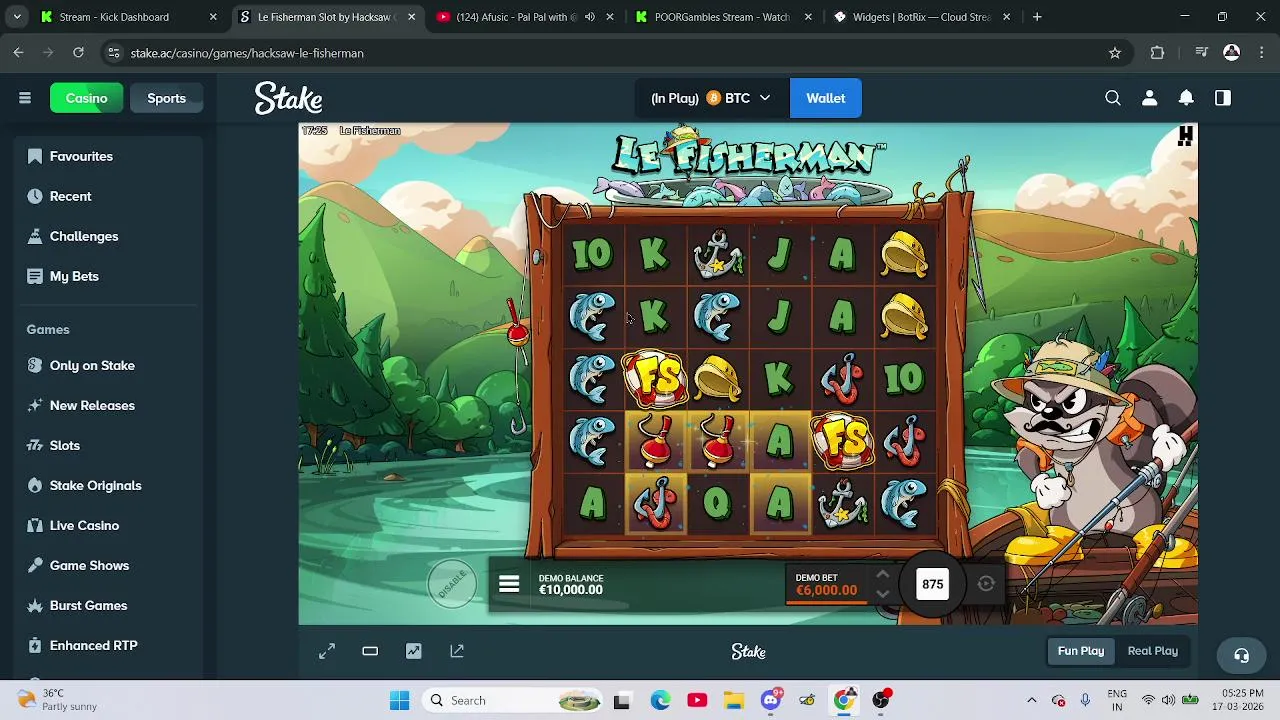Mute the Afusic tab audio icon
This screenshot has width=1280, height=720.
pyautogui.click(x=590, y=17)
